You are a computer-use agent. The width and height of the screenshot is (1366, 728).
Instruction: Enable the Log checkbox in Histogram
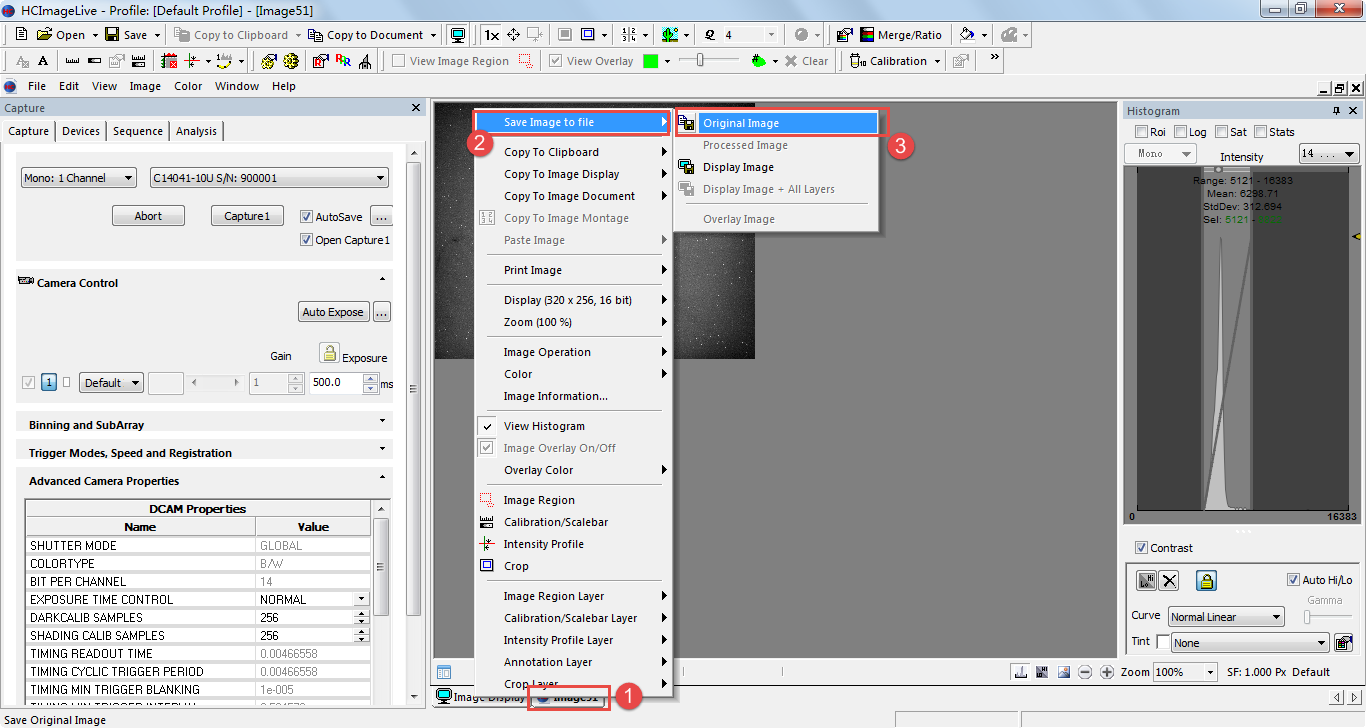(x=1181, y=132)
